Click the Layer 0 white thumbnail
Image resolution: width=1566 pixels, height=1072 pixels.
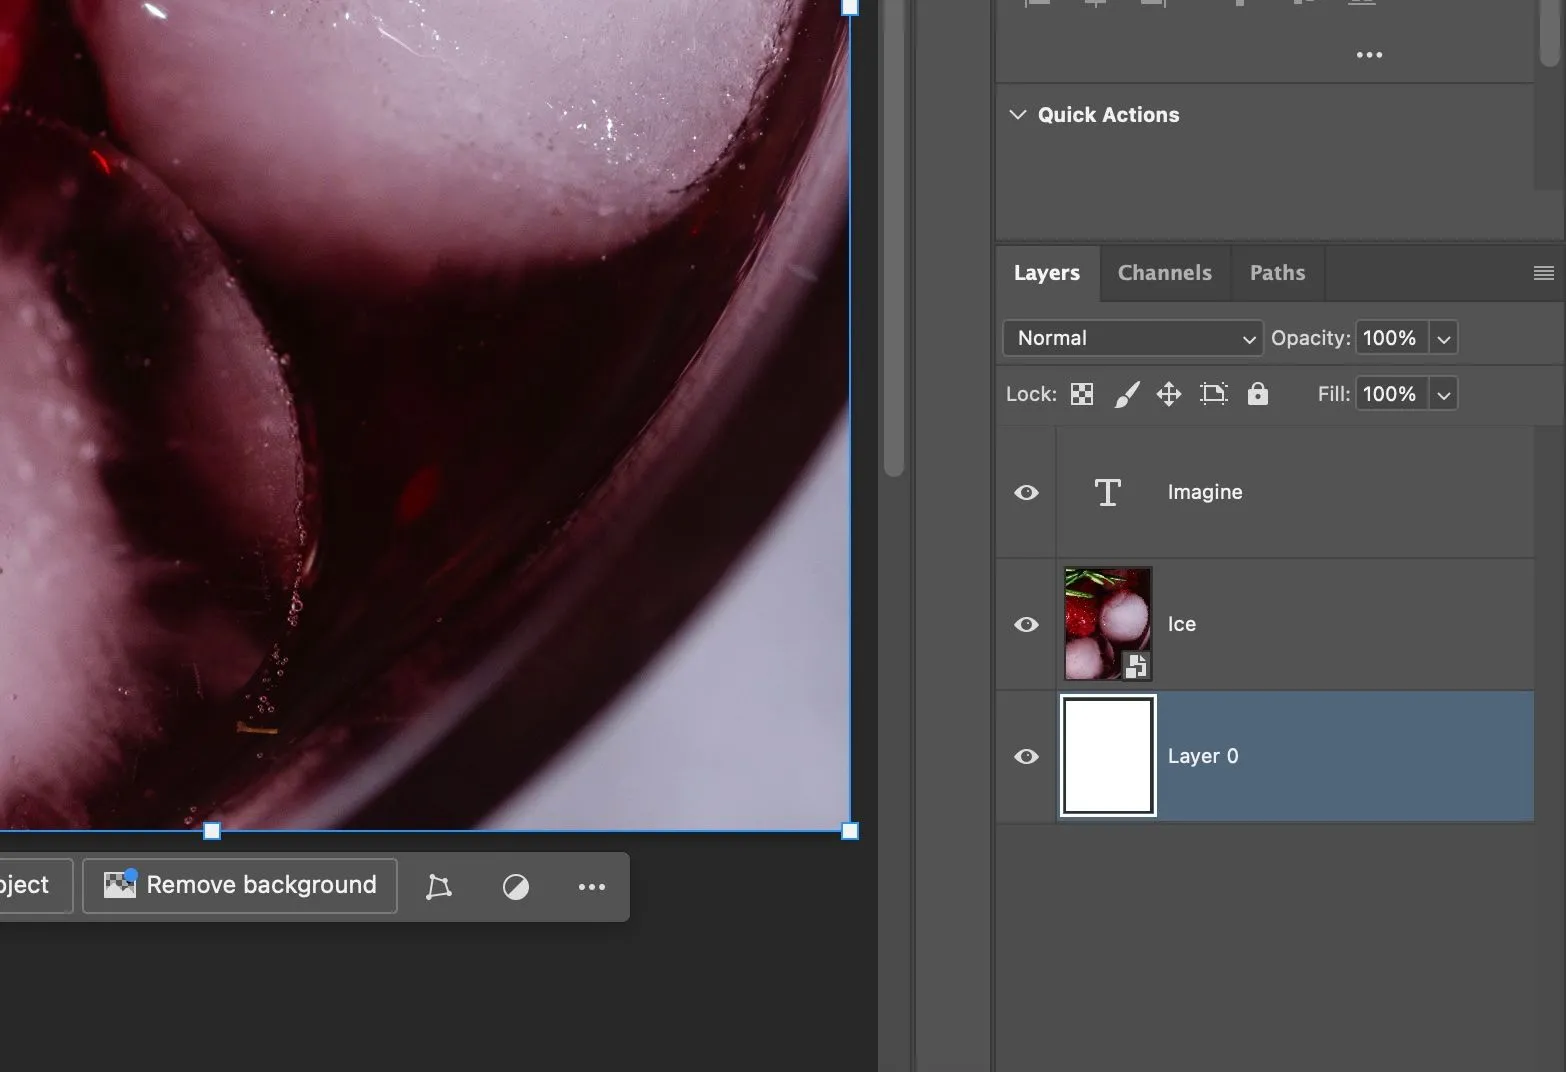pyautogui.click(x=1108, y=756)
